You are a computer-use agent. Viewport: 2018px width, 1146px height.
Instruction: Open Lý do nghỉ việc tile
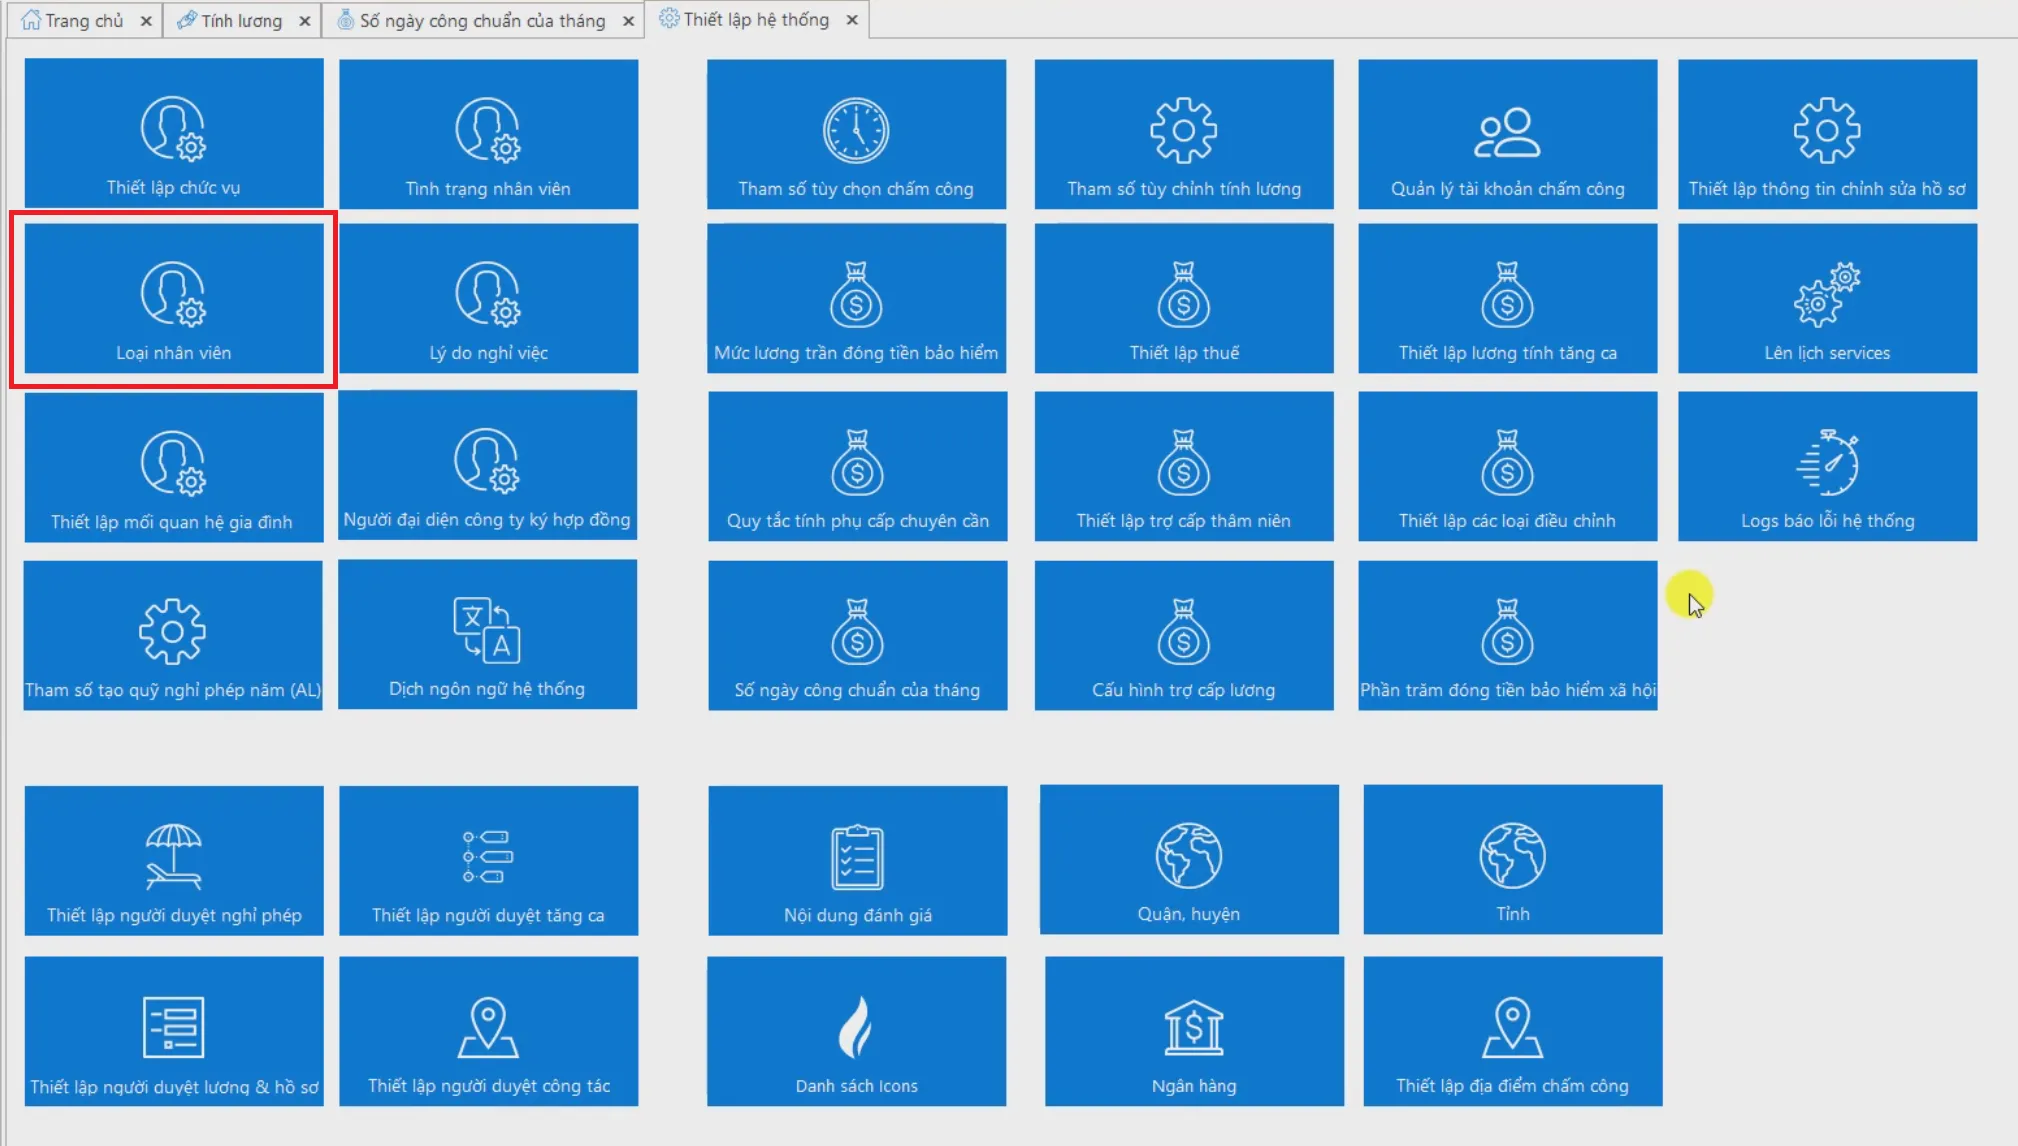pos(488,298)
